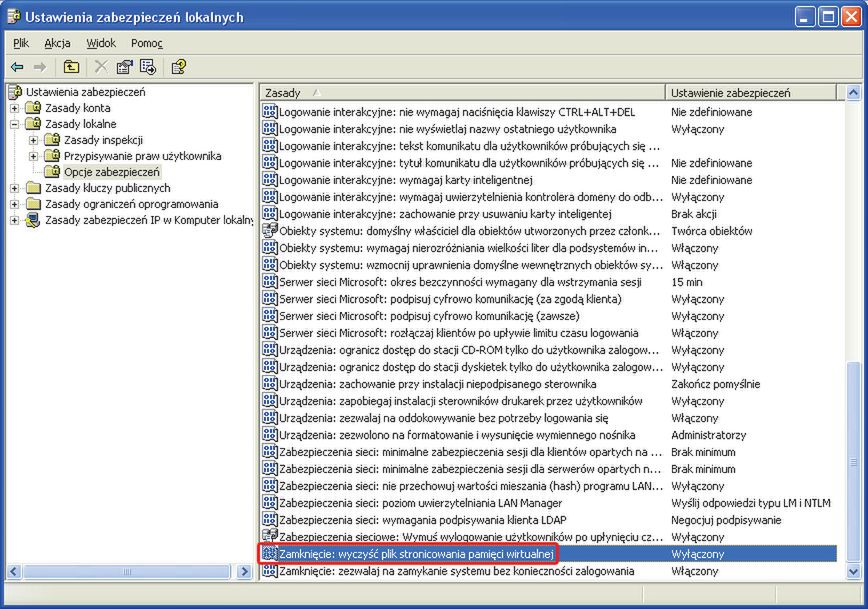This screenshot has height=609, width=868.
Task: Expand the Przypisywanie praw użytkownika node
Action: point(34,156)
